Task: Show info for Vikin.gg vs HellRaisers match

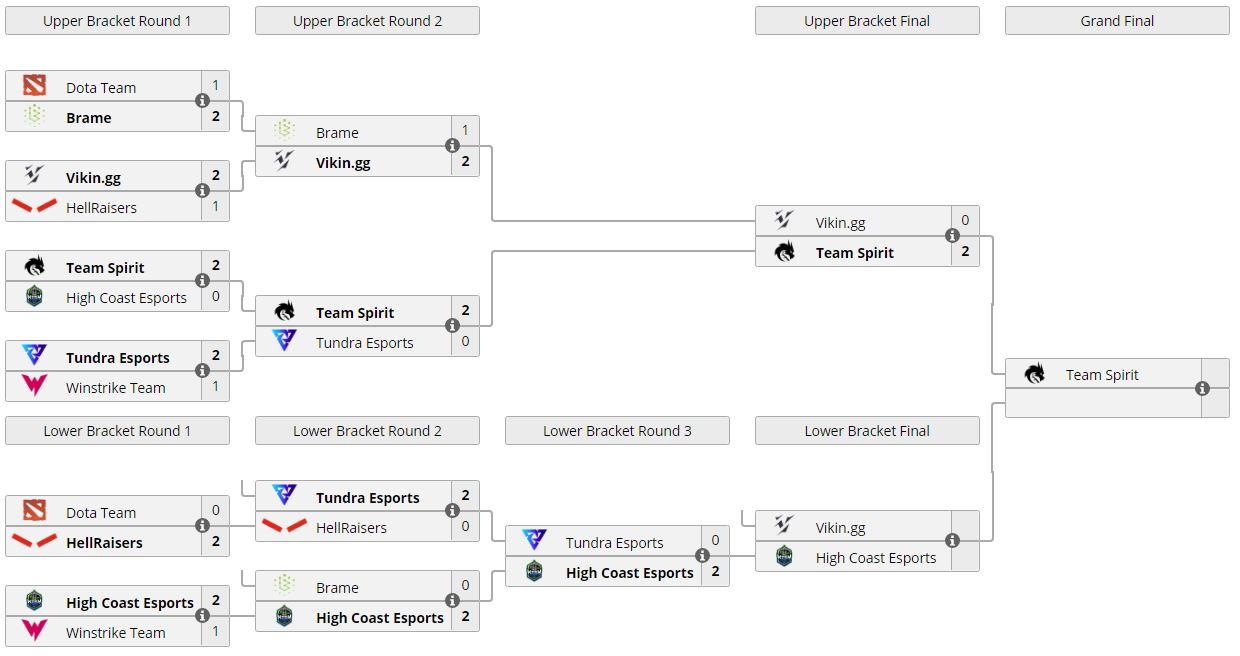Action: pyautogui.click(x=202, y=191)
